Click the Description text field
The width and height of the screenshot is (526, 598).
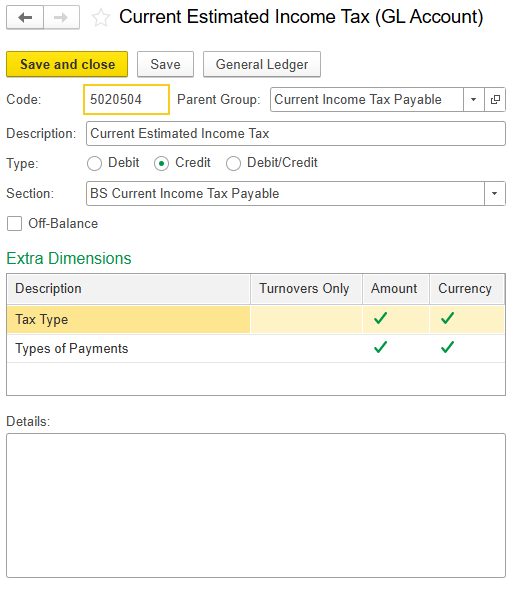pos(296,133)
